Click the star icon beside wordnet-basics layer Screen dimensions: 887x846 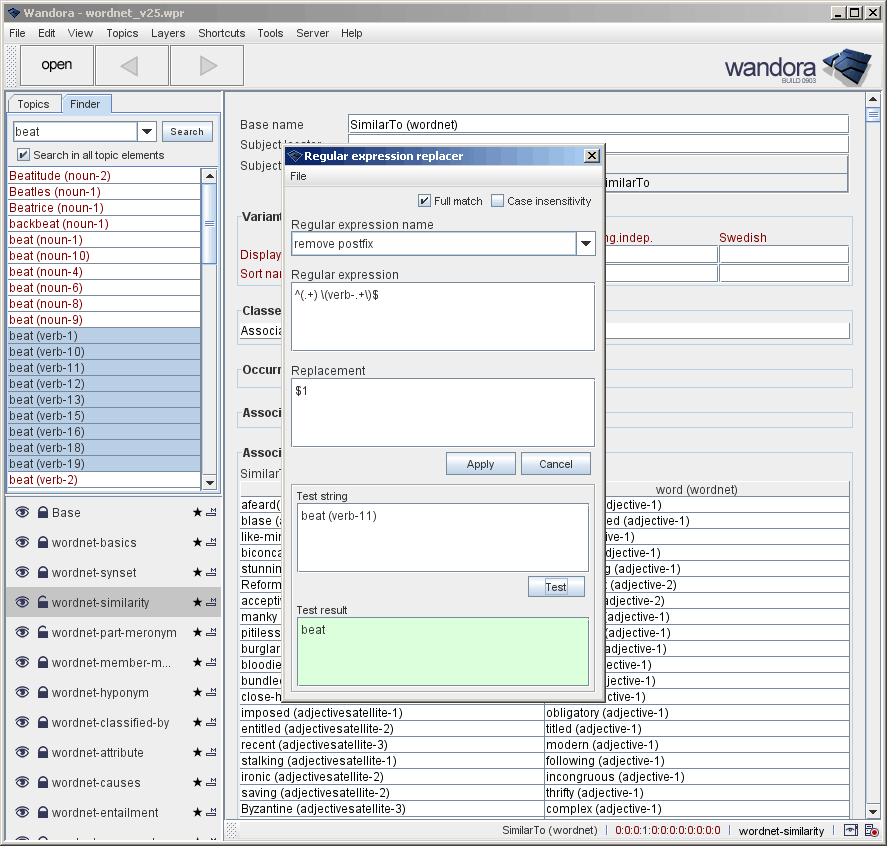(x=196, y=543)
